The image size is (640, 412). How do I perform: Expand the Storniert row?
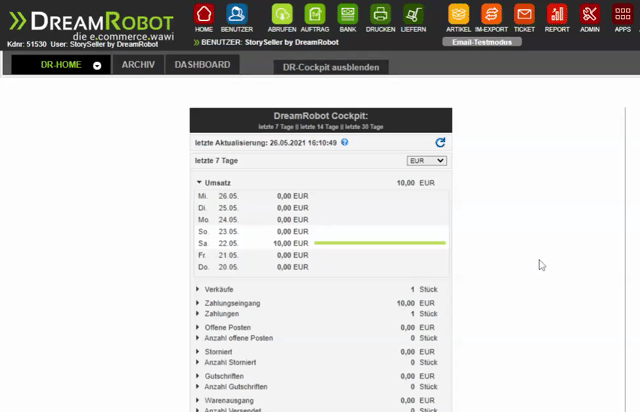point(198,352)
